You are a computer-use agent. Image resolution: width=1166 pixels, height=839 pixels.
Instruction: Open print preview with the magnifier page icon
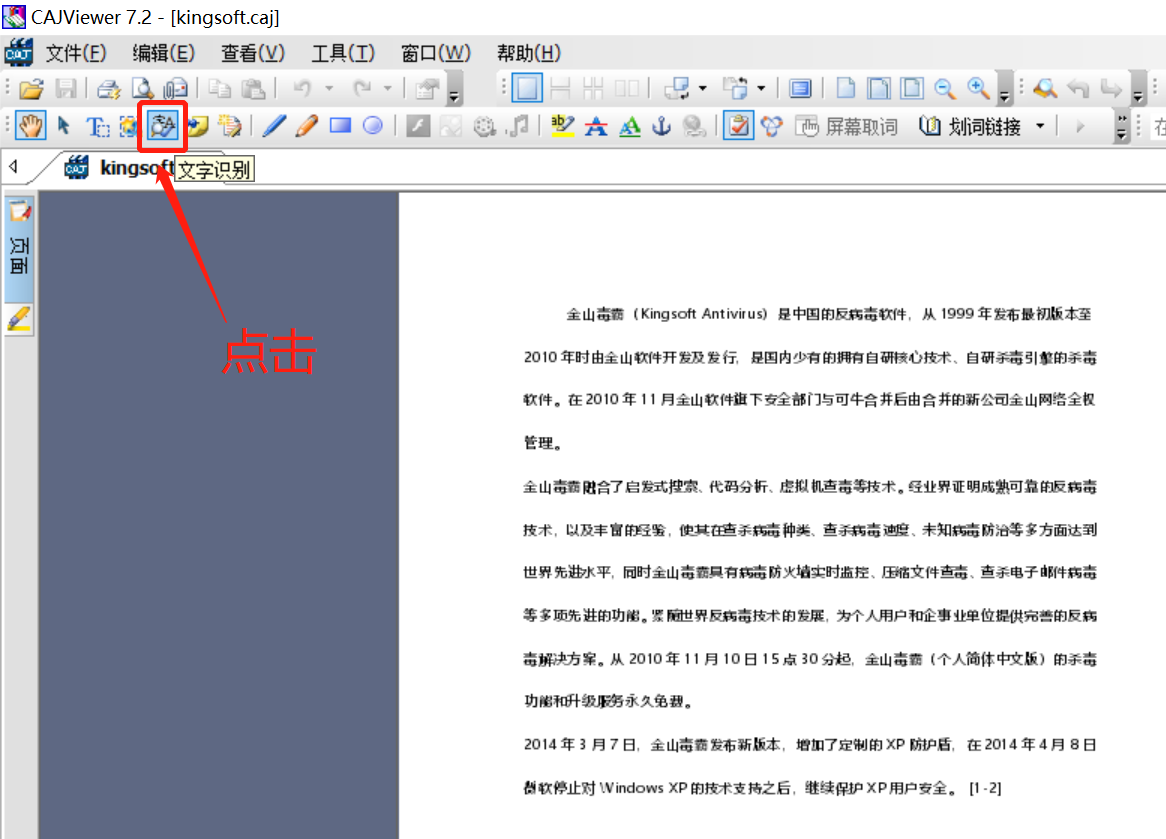[x=142, y=89]
